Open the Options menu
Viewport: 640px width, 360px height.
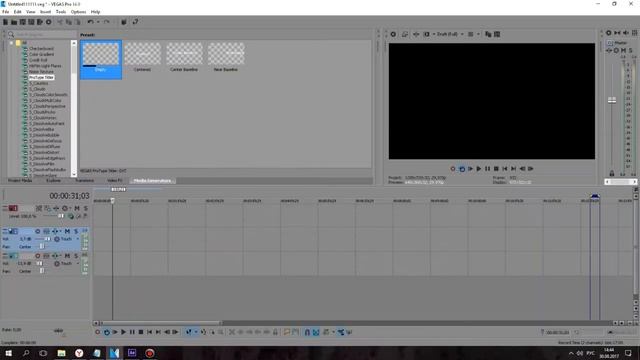point(78,12)
